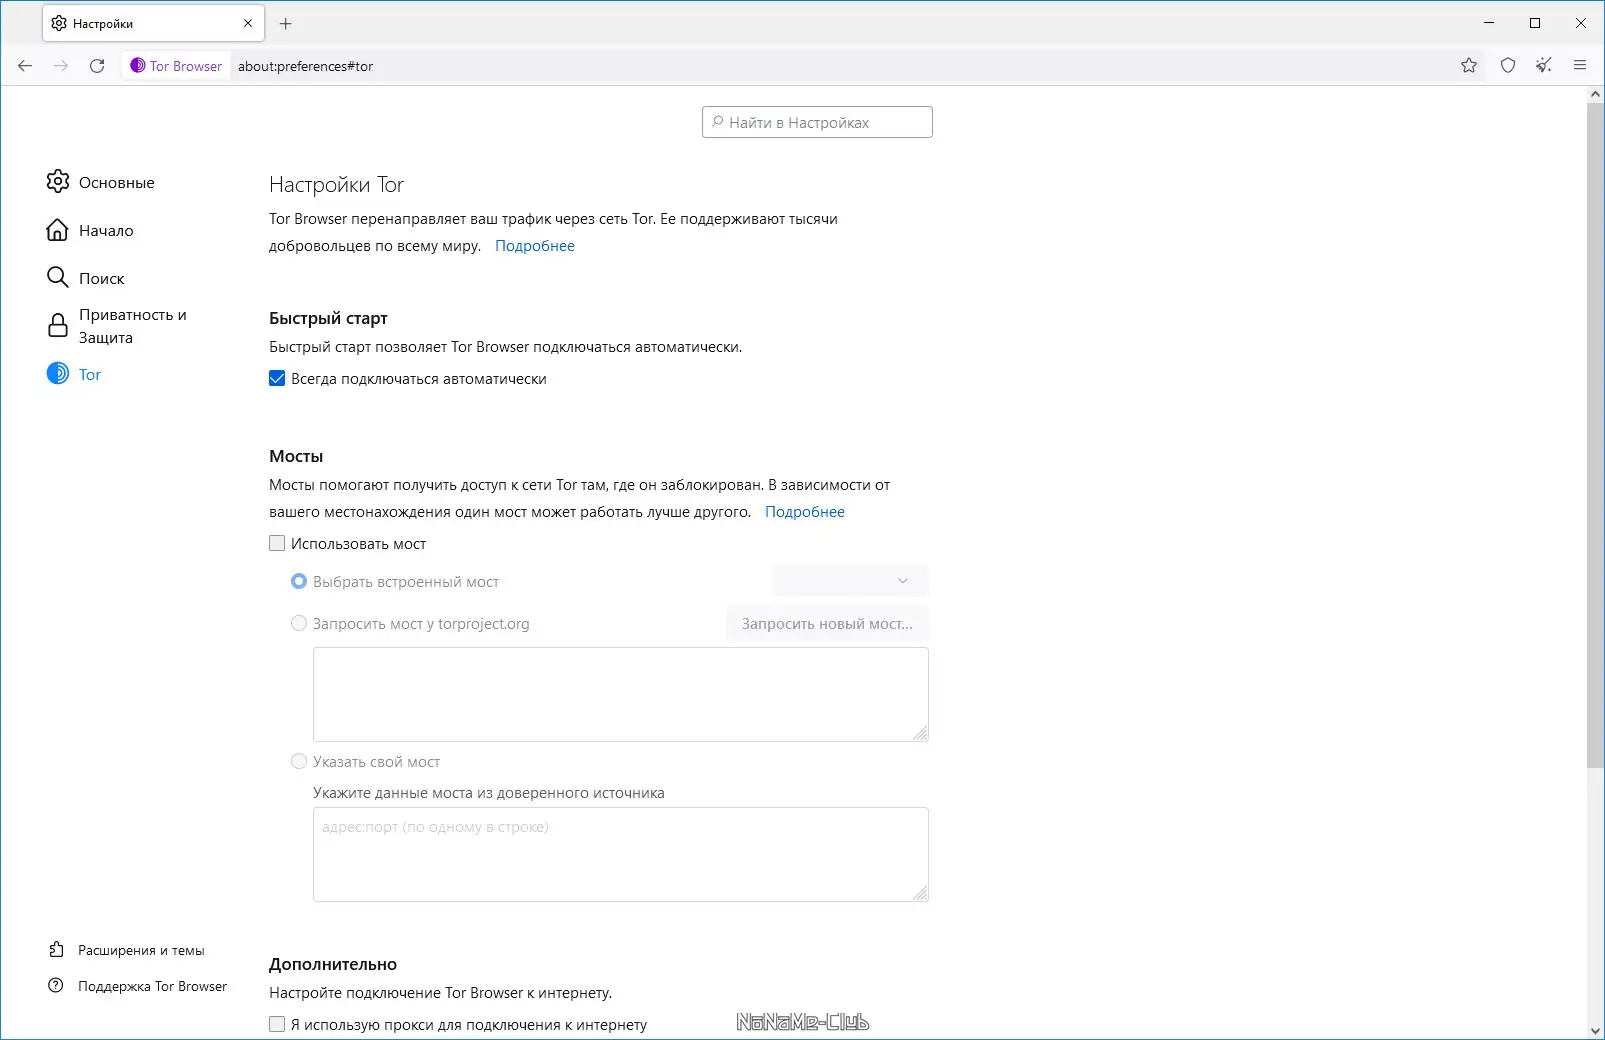
Task: Click the Найти в Настройках search field
Action: click(x=817, y=122)
